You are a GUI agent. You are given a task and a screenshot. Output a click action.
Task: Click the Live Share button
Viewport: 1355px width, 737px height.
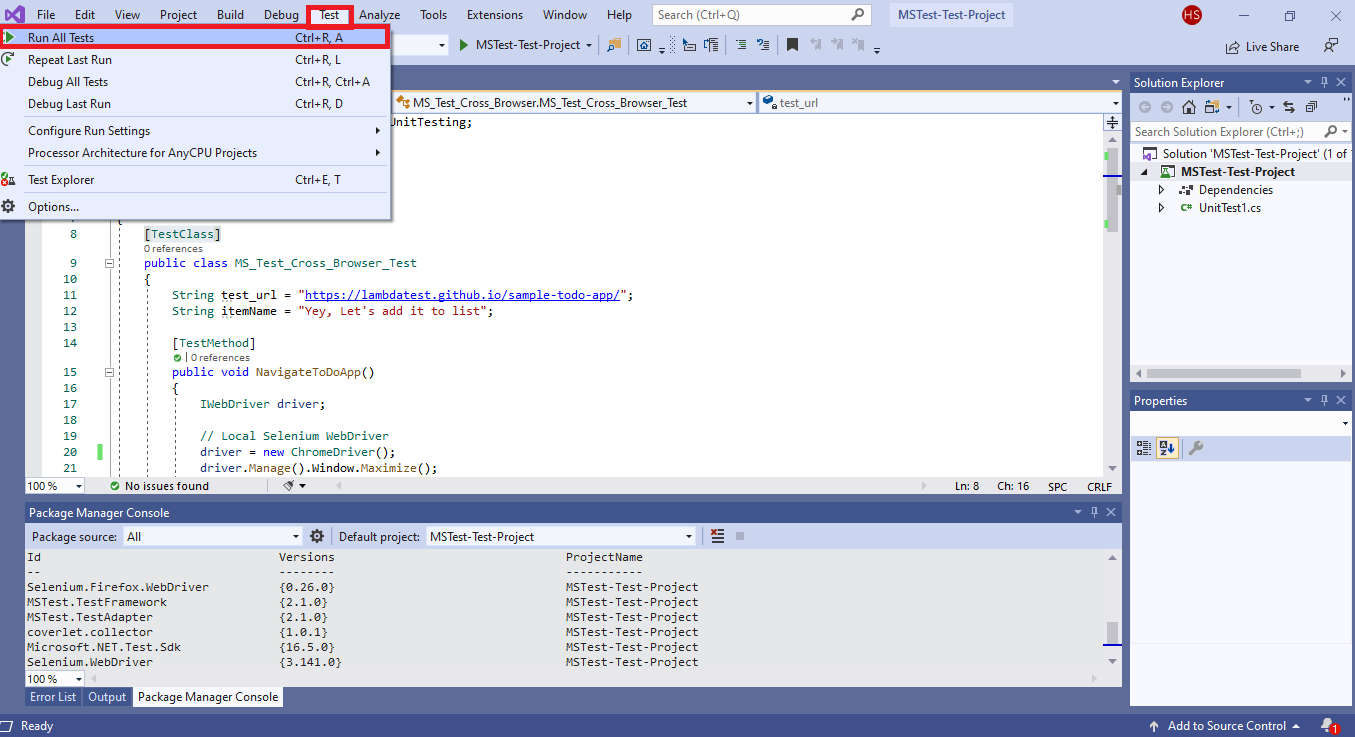tap(1263, 46)
